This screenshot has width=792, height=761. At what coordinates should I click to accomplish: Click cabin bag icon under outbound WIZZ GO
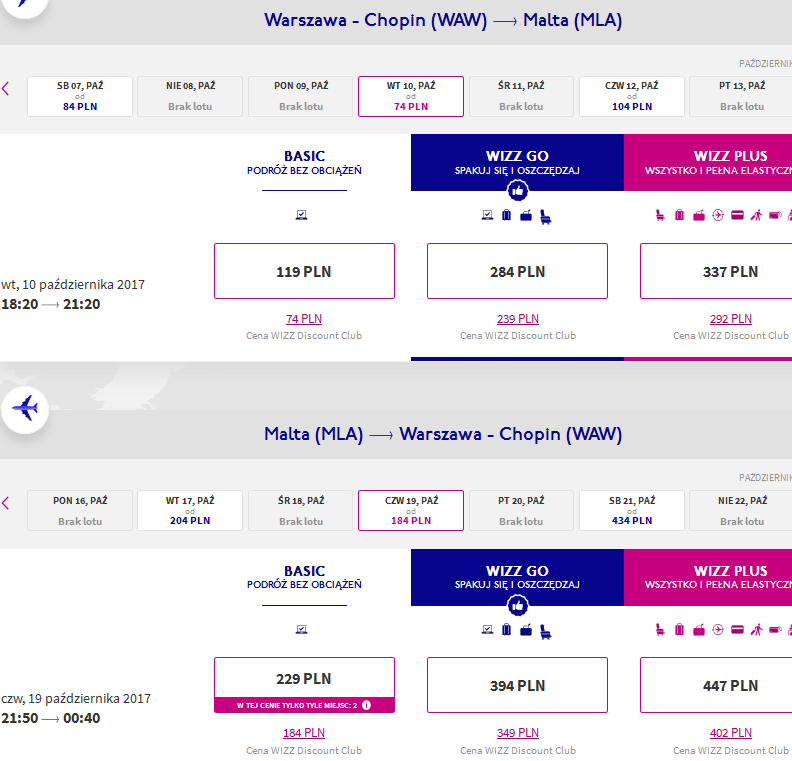526,216
